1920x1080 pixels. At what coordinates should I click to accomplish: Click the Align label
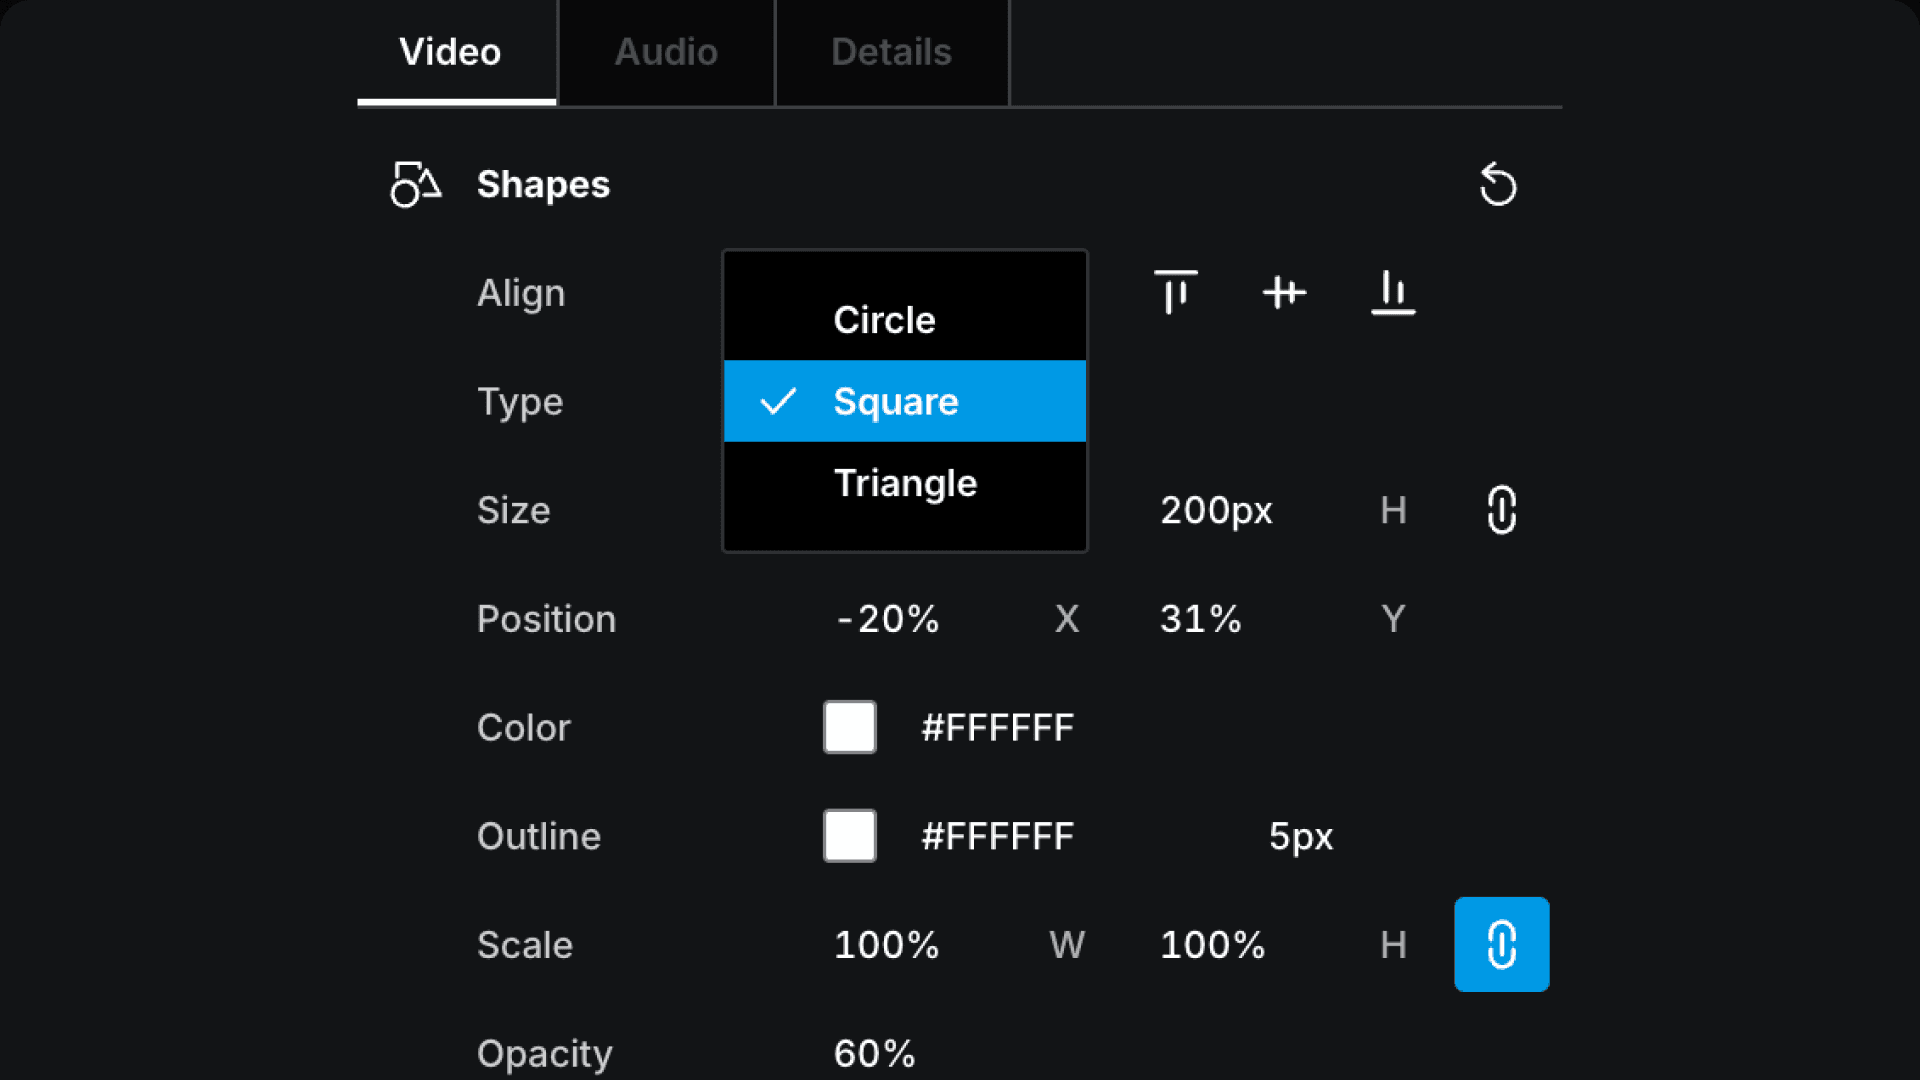(x=521, y=293)
